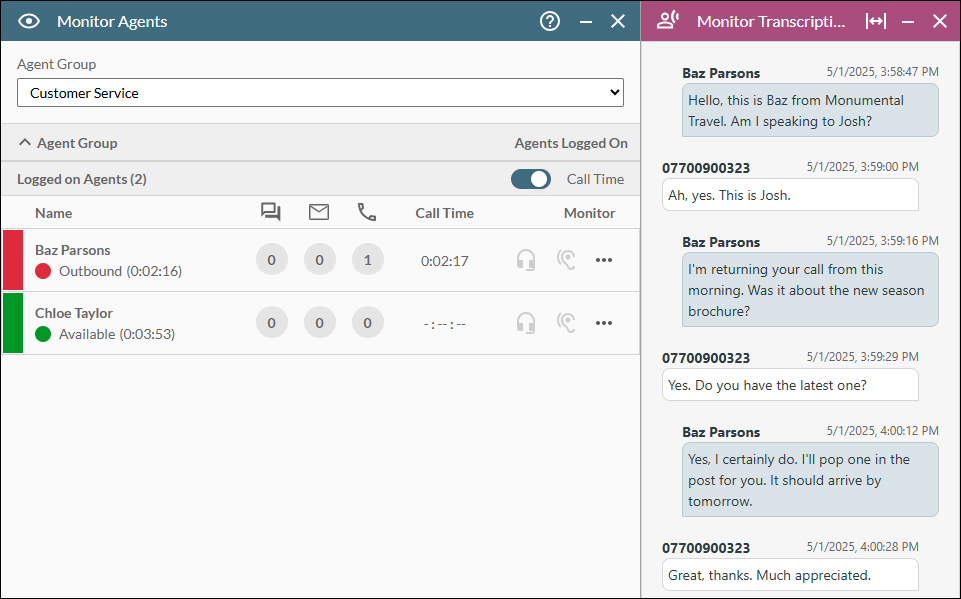The image size is (961, 599).
Task: Toggle the Call Time switch off
Action: [531, 179]
